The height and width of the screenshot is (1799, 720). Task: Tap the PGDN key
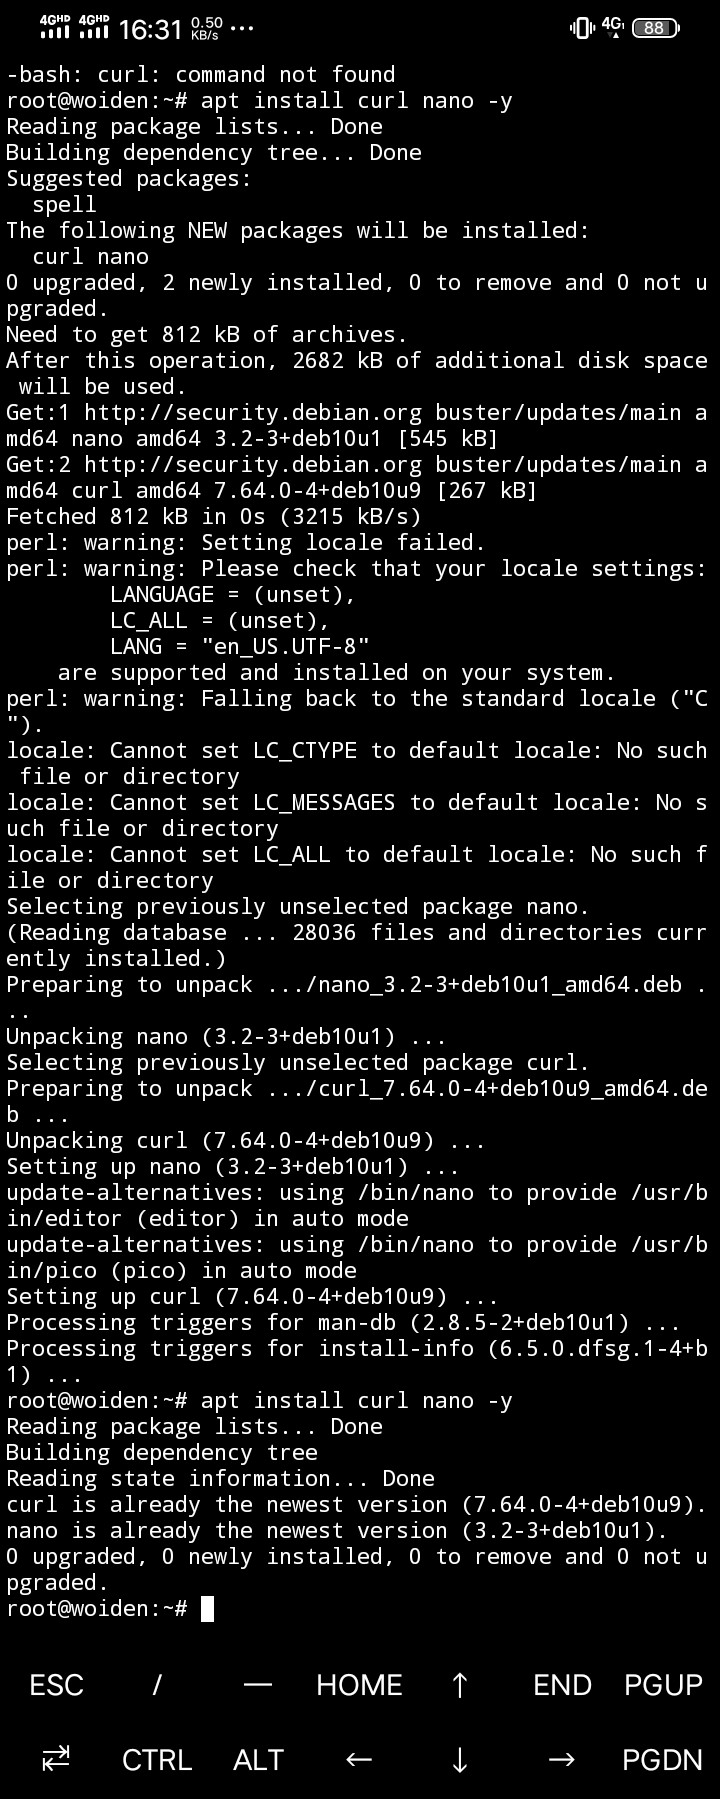pyautogui.click(x=663, y=1760)
